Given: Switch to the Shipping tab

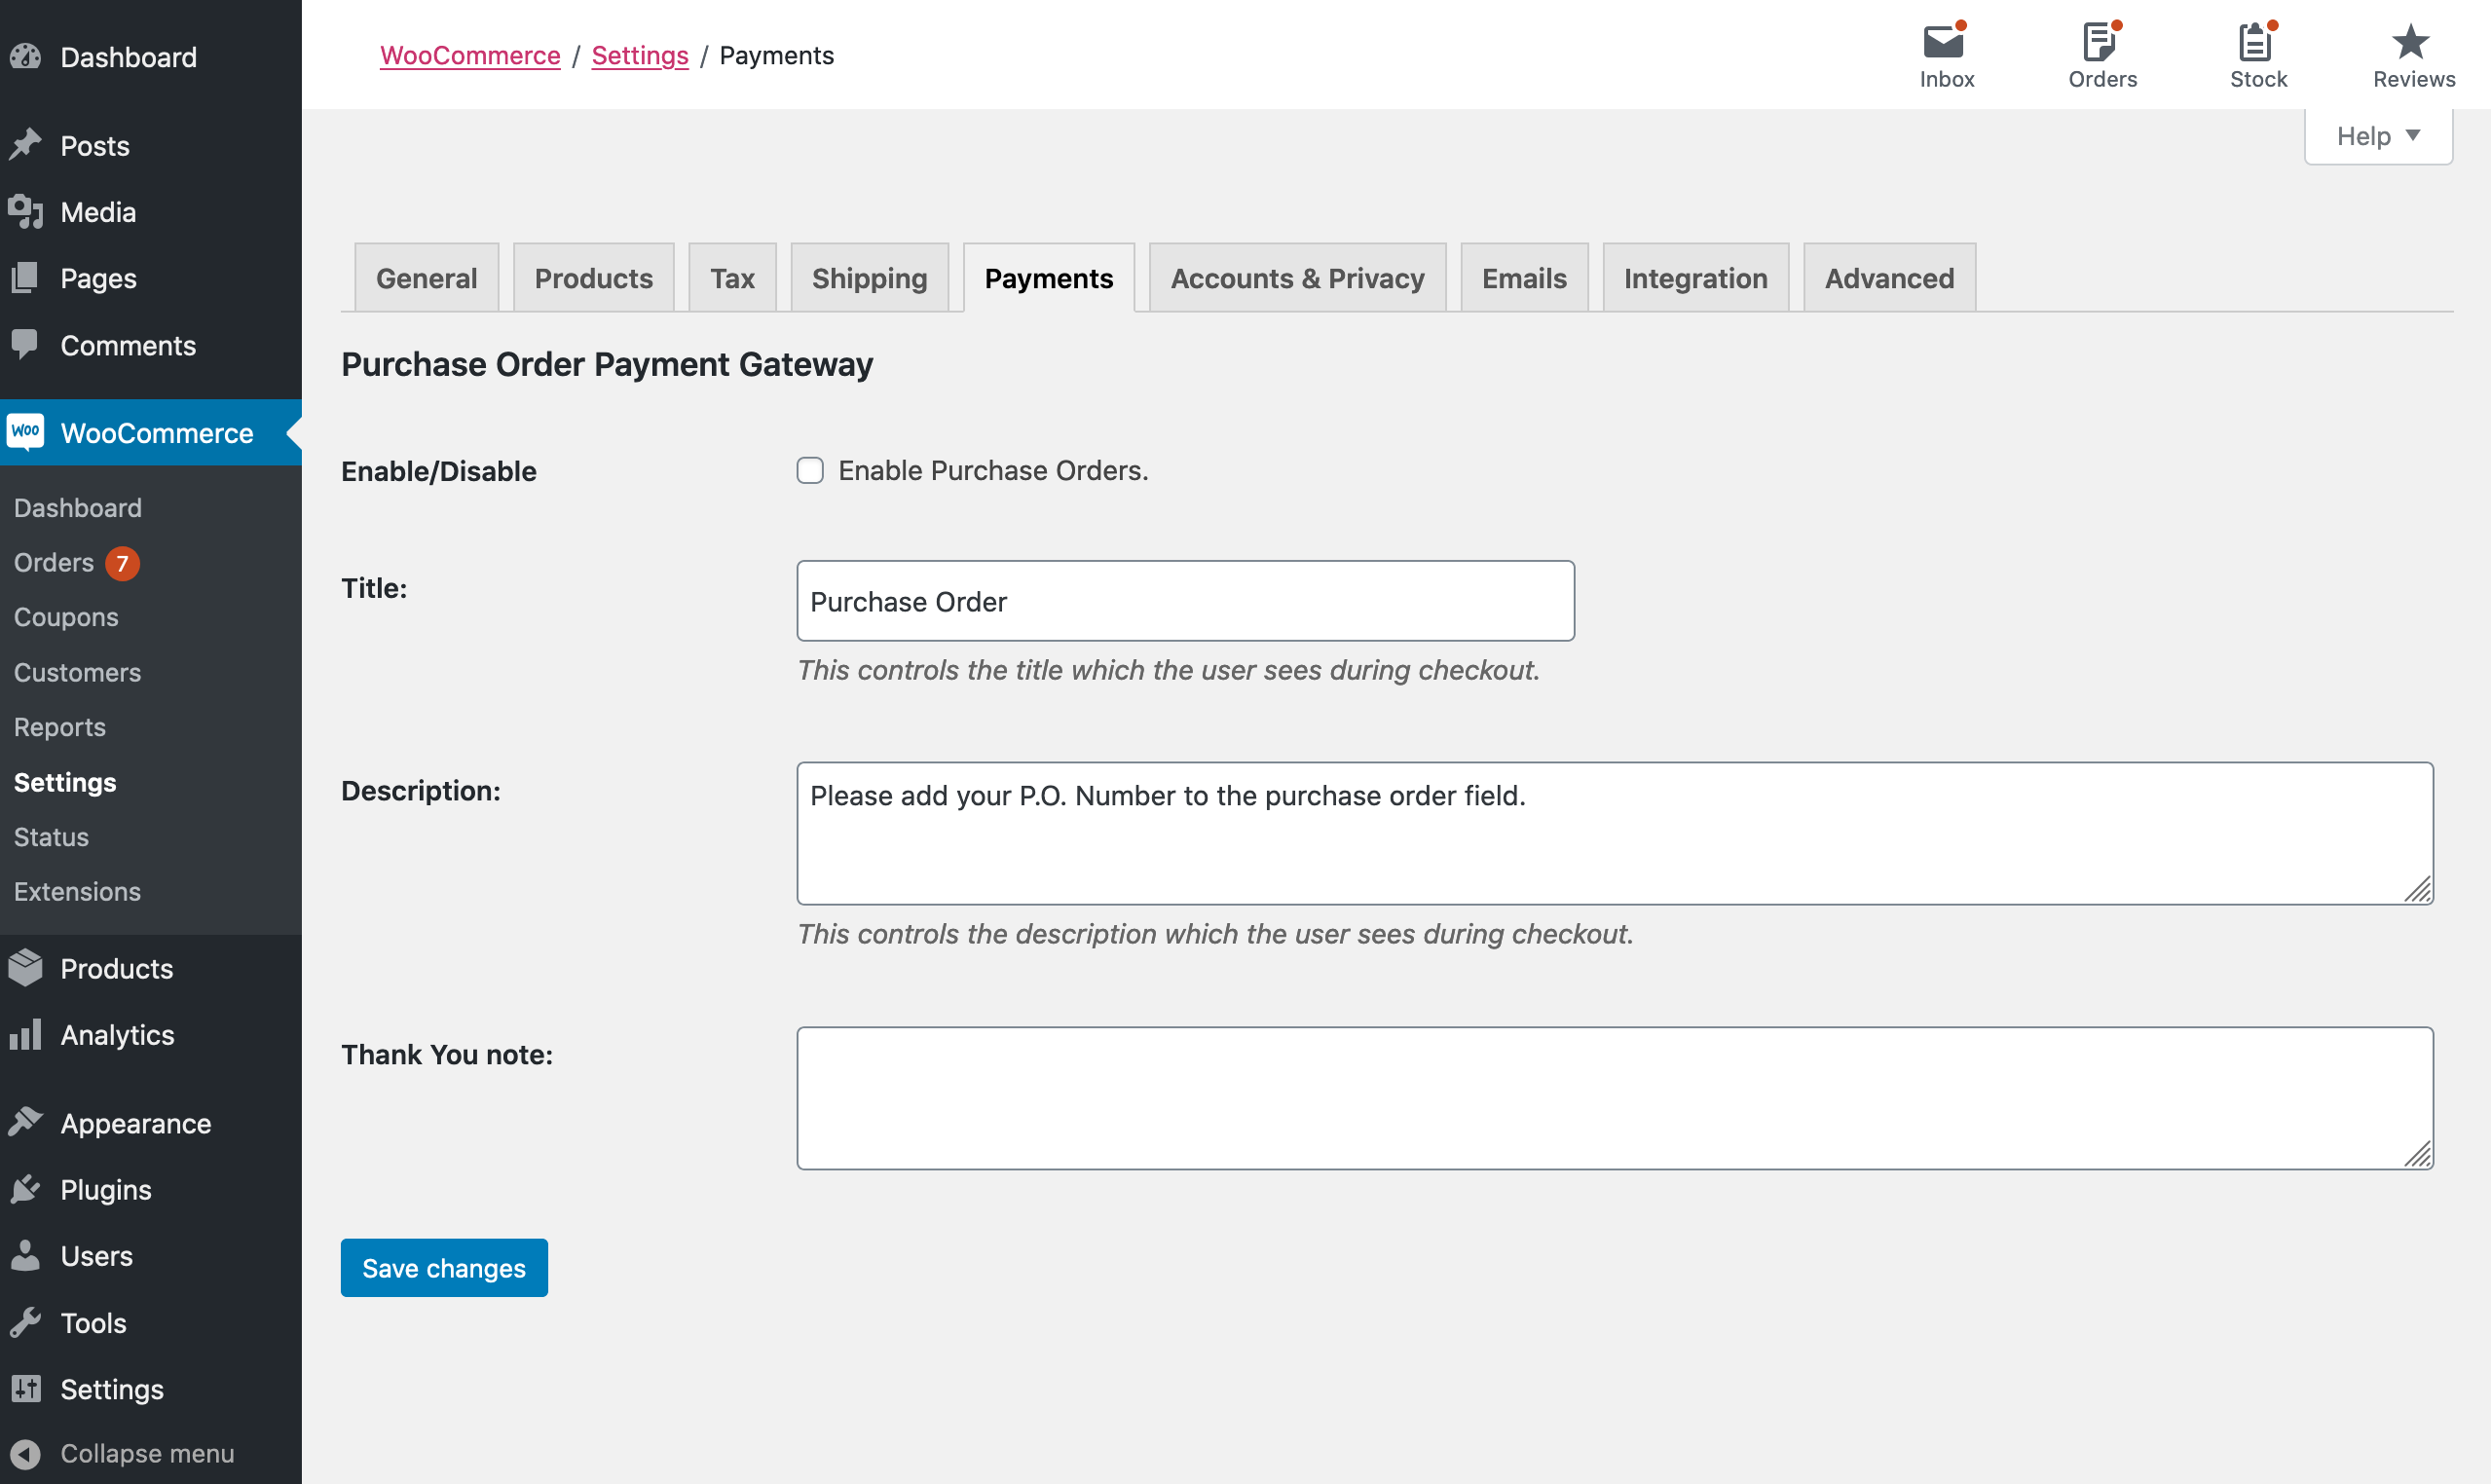Looking at the screenshot, I should pos(868,278).
